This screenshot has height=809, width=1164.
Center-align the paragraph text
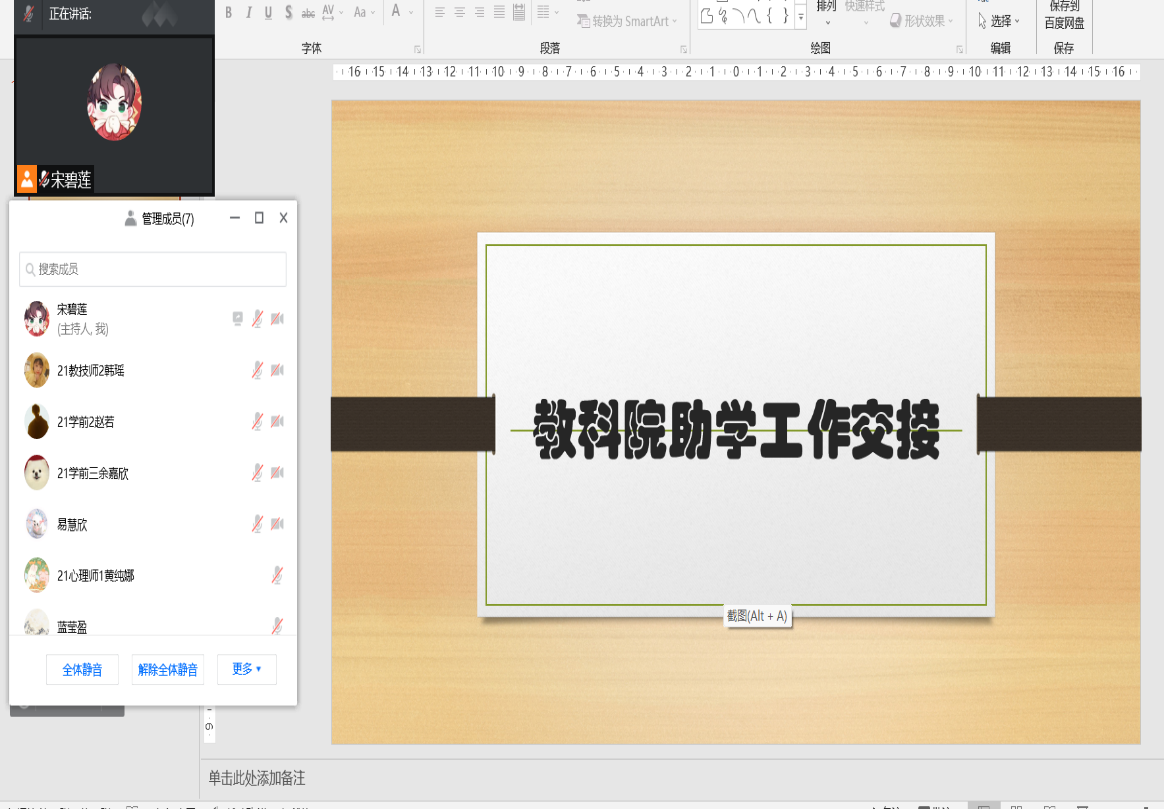point(460,12)
